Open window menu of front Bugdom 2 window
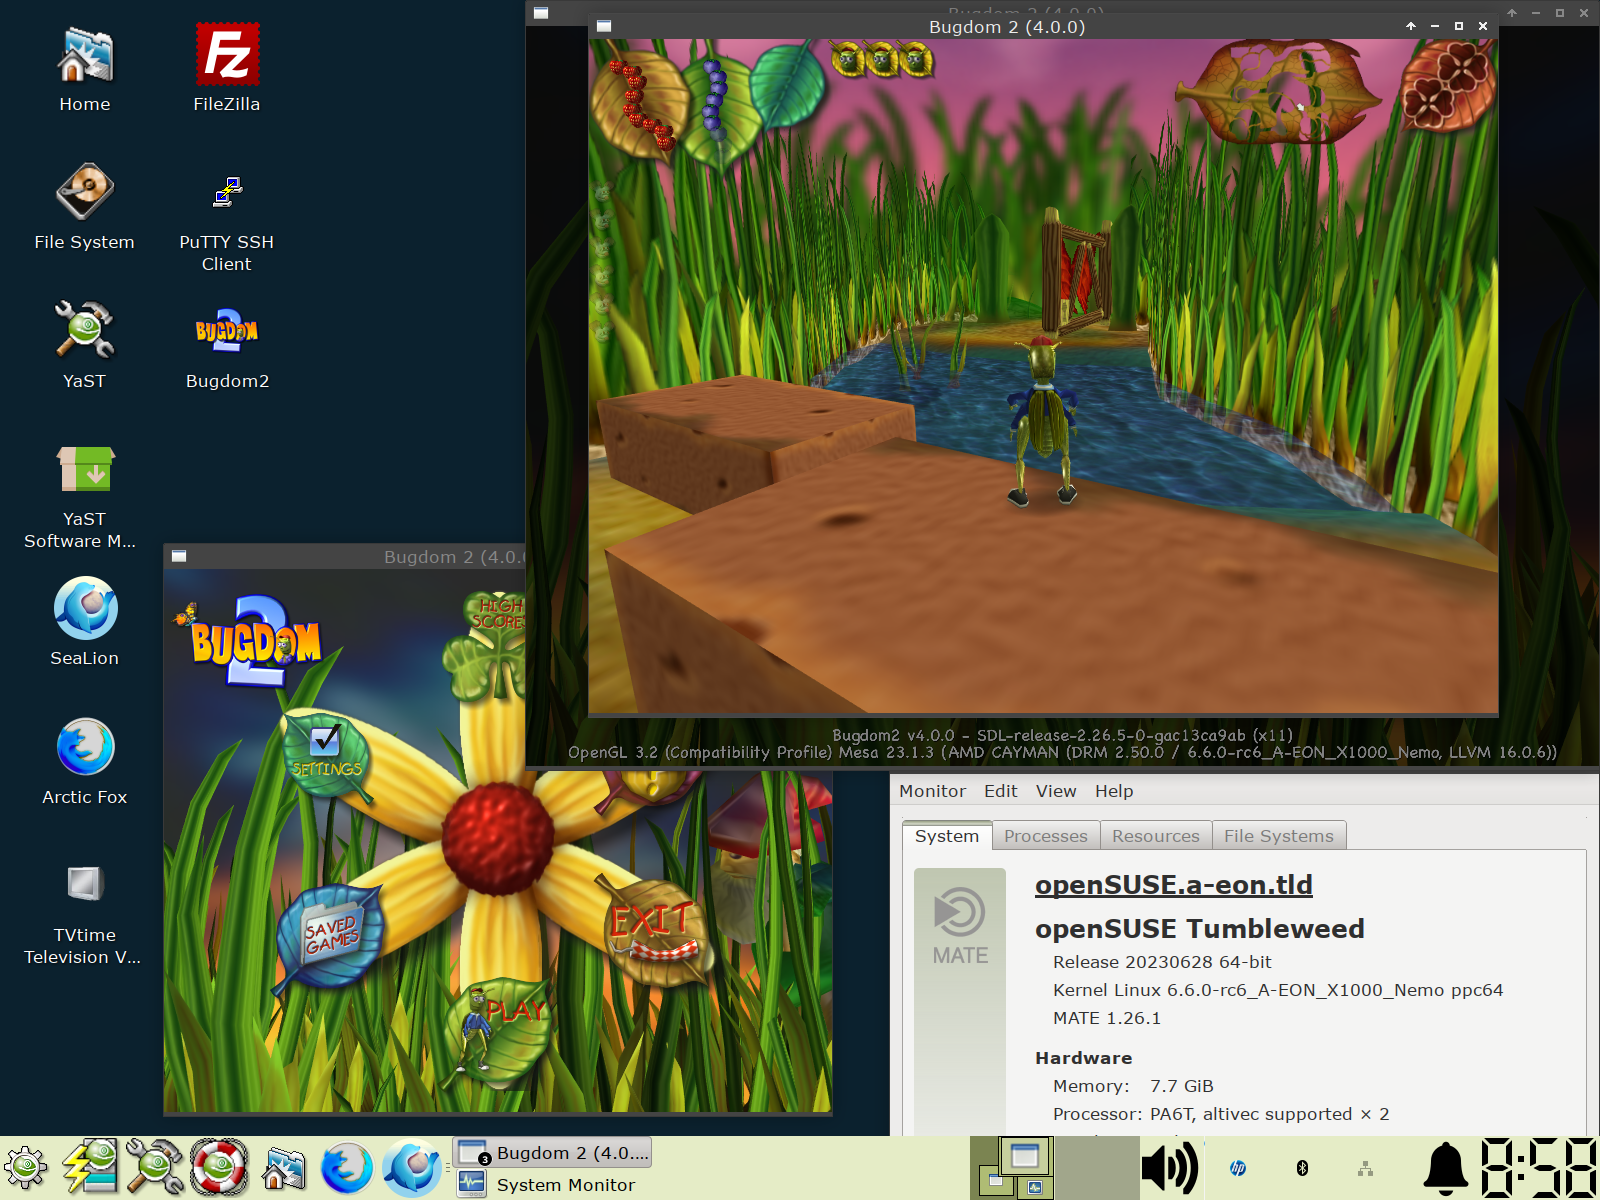Viewport: 1600px width, 1200px height. coord(604,27)
